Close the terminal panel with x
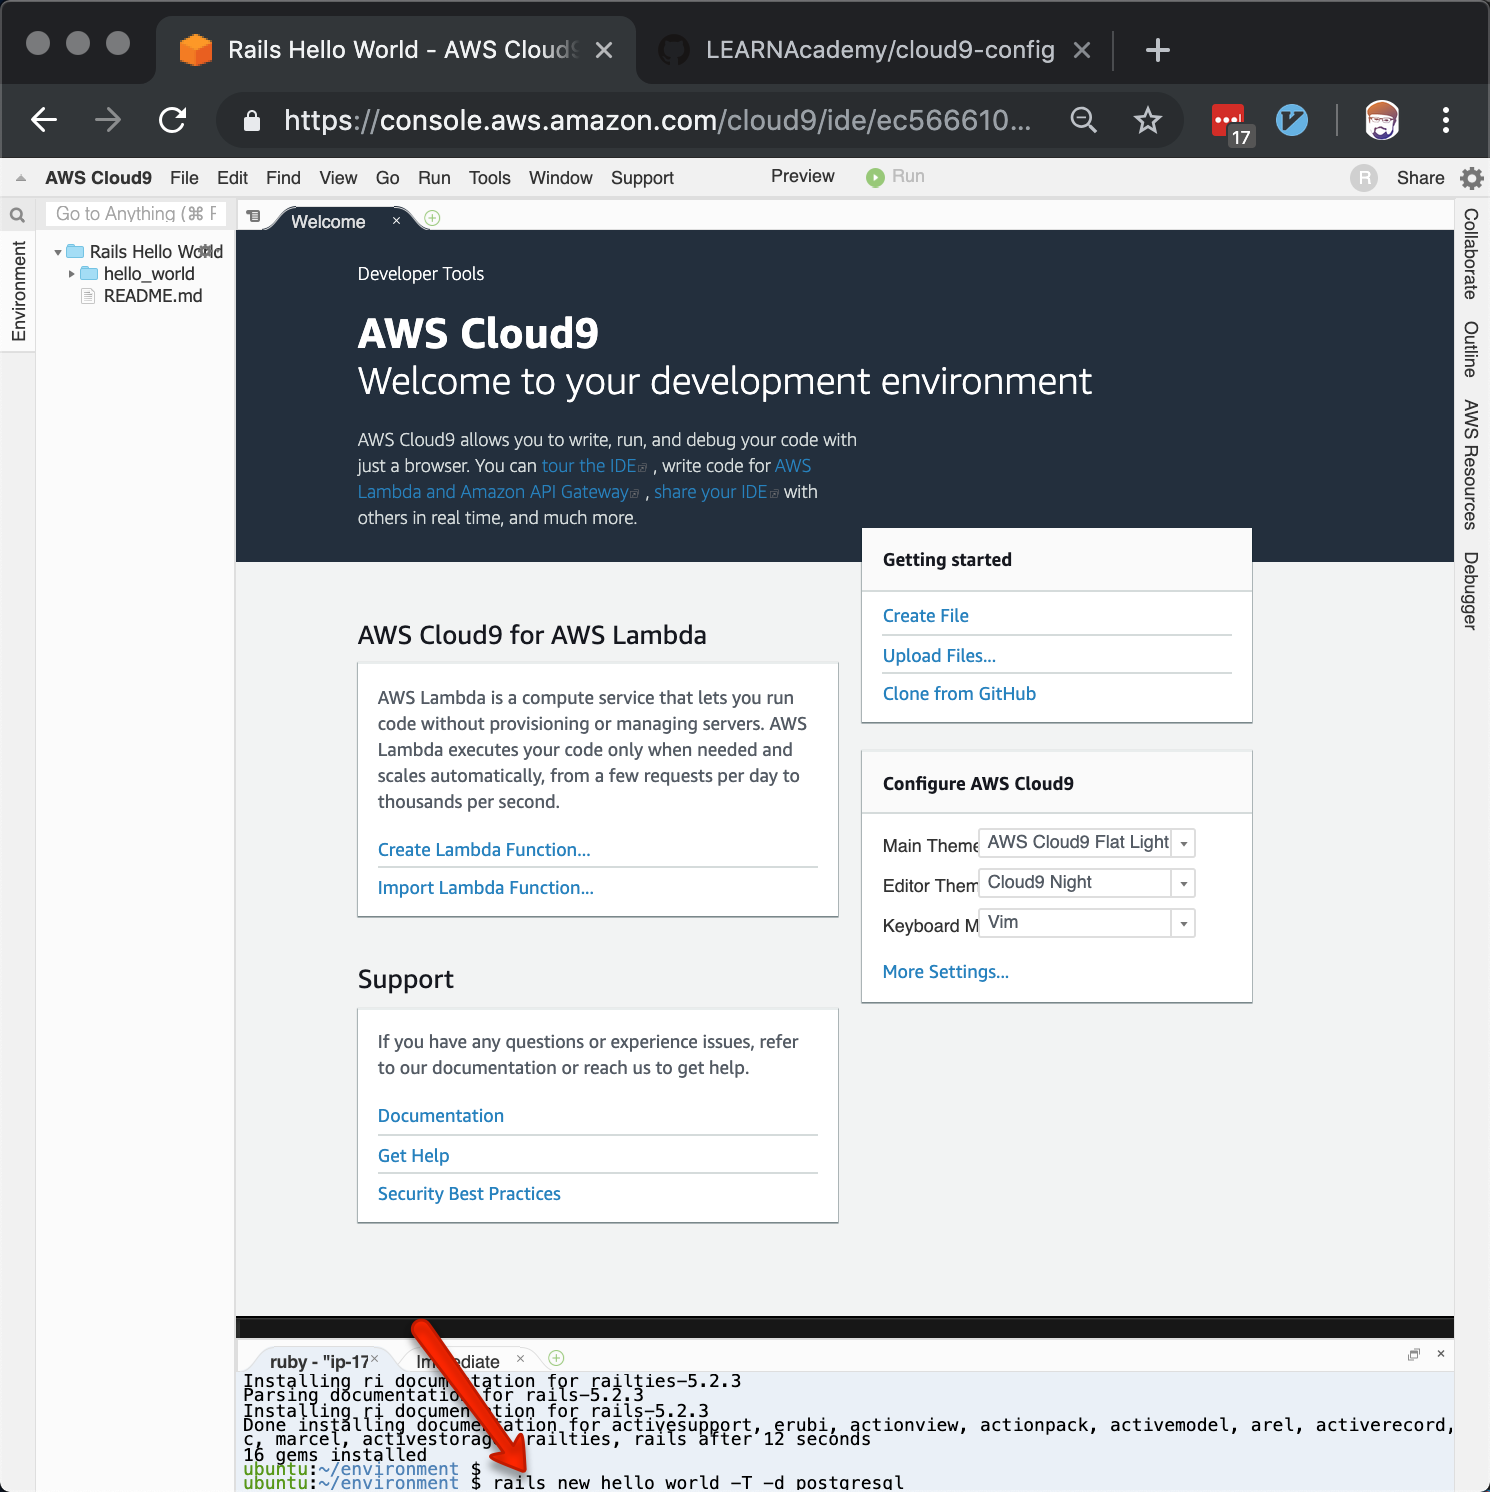1490x1492 pixels. pos(1441,1354)
